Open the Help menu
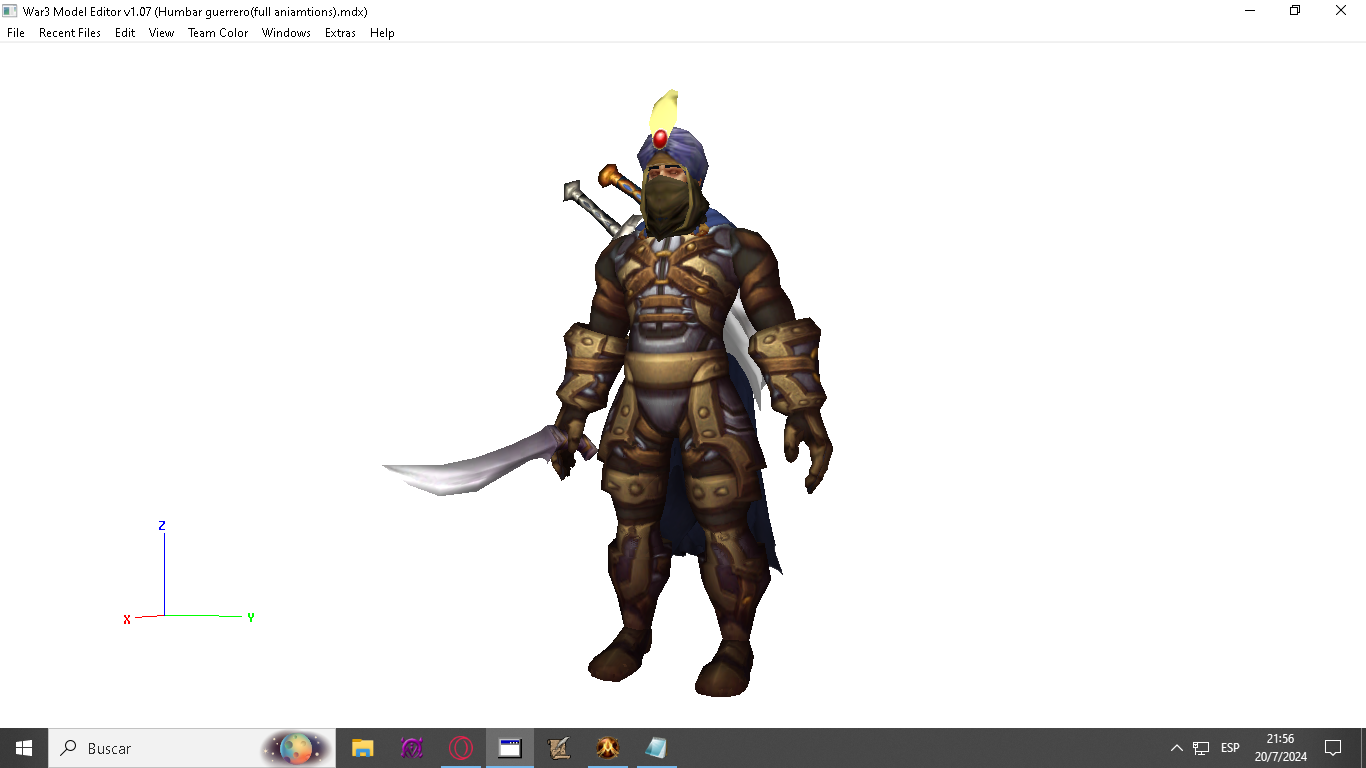This screenshot has width=1366, height=768. pos(382,33)
